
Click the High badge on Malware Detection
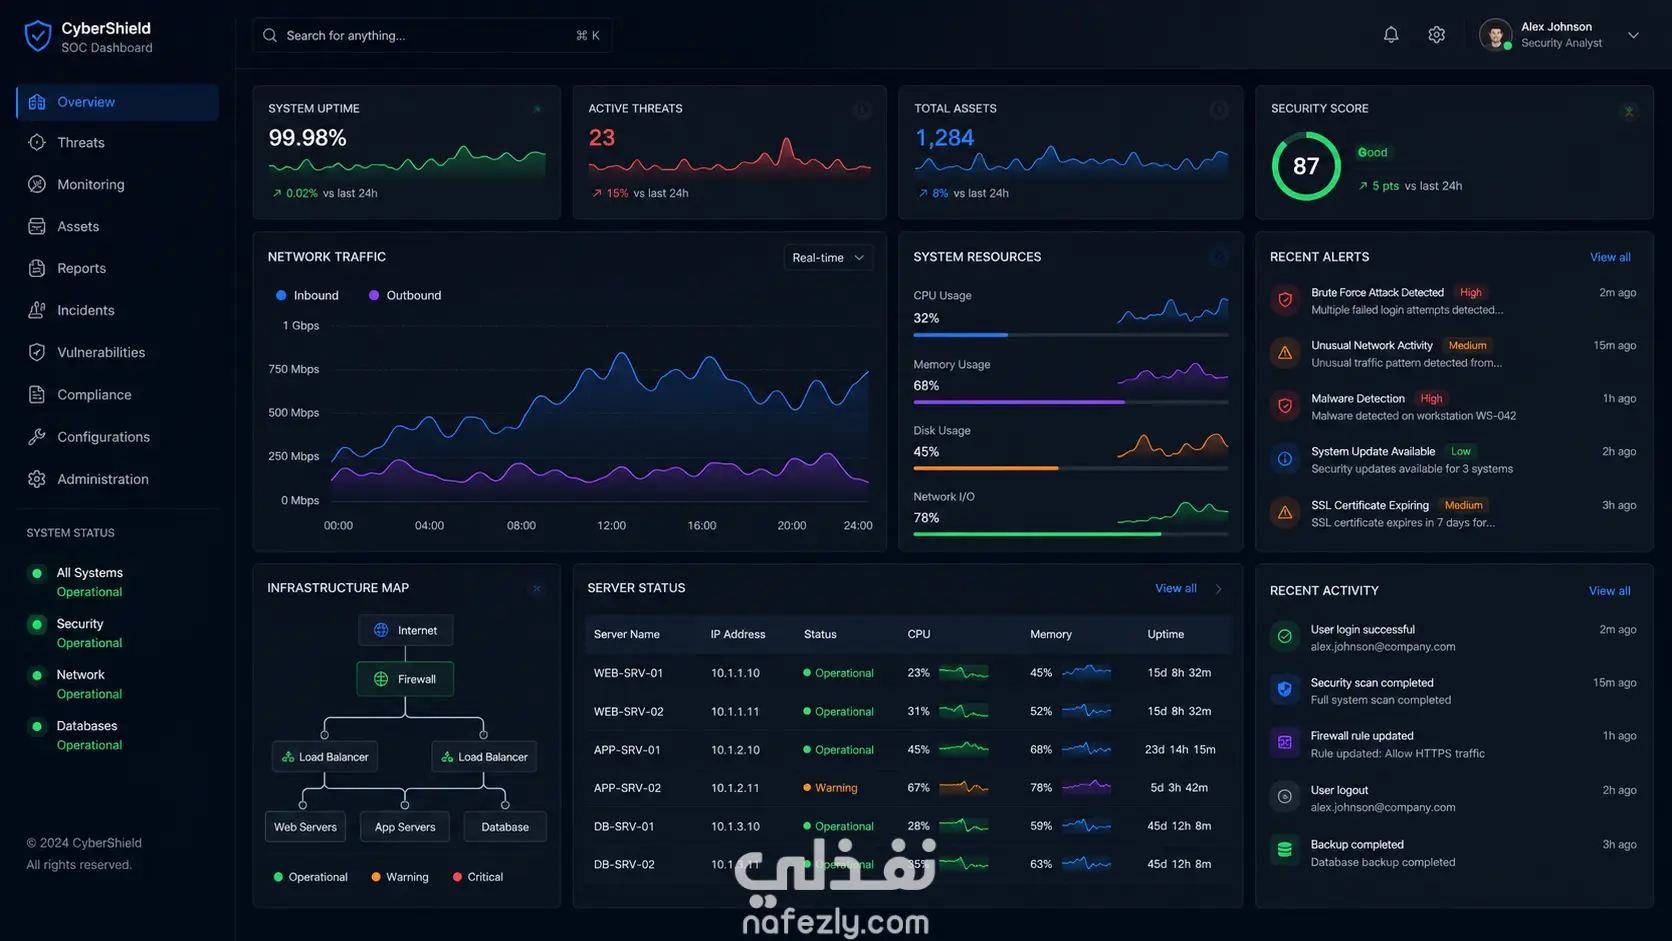click(1432, 399)
